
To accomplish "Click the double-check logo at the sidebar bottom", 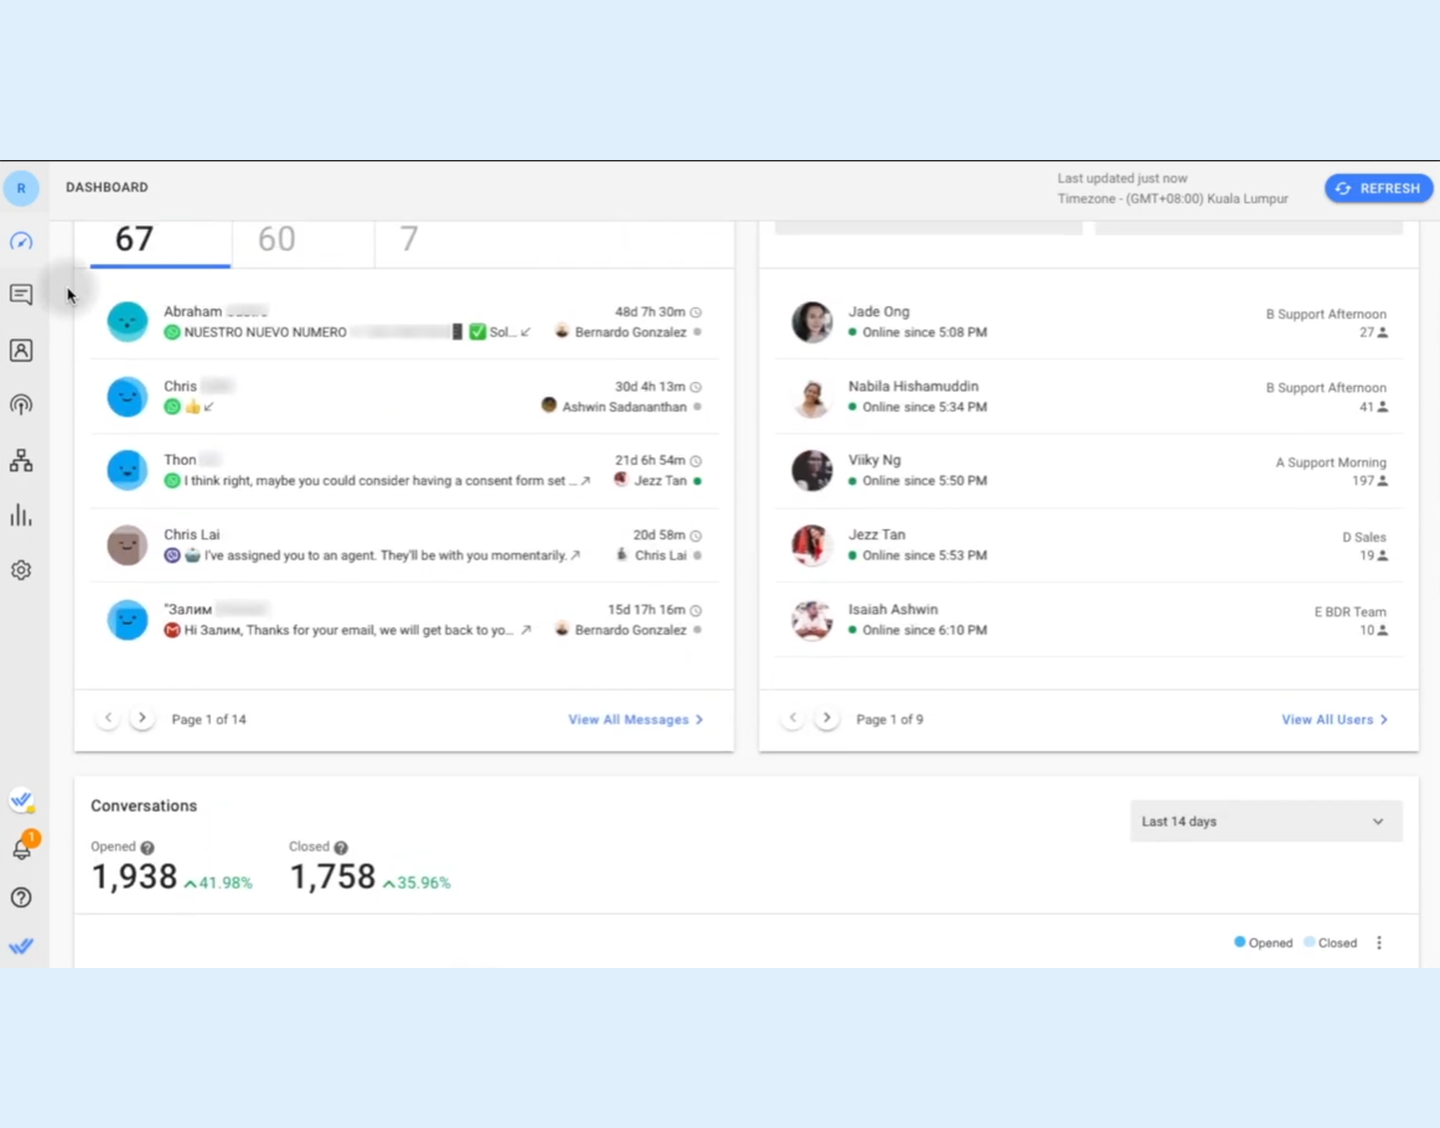I will pyautogui.click(x=21, y=946).
